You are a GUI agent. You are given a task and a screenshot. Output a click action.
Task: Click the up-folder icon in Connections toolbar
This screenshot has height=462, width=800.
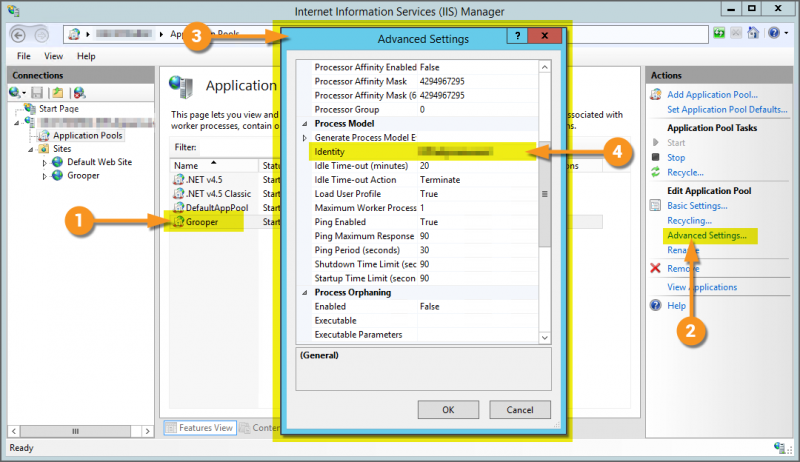pyautogui.click(x=58, y=92)
